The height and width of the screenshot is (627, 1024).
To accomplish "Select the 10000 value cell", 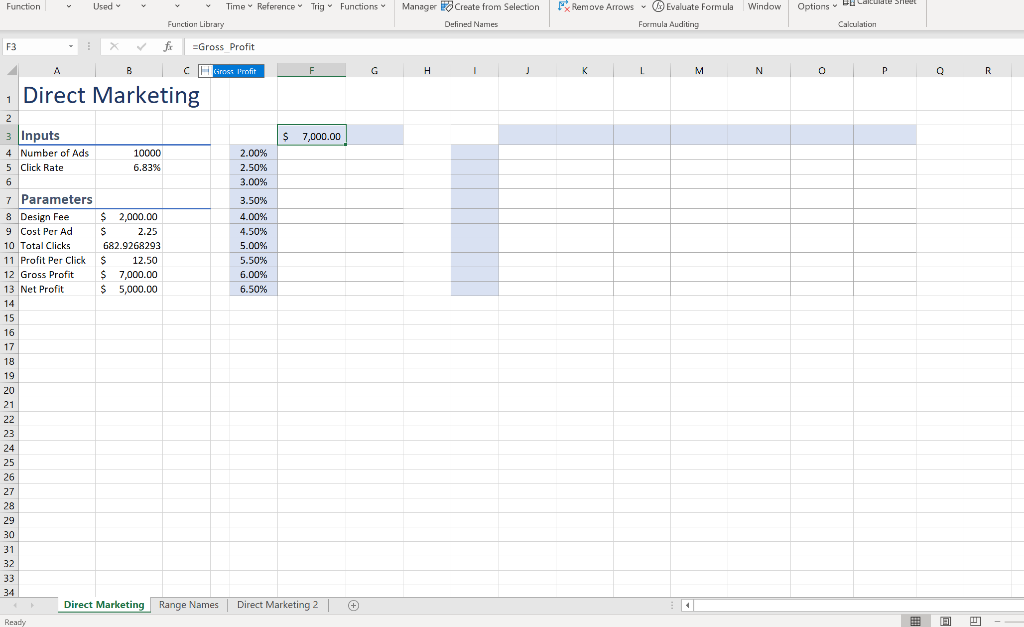I will click(129, 153).
